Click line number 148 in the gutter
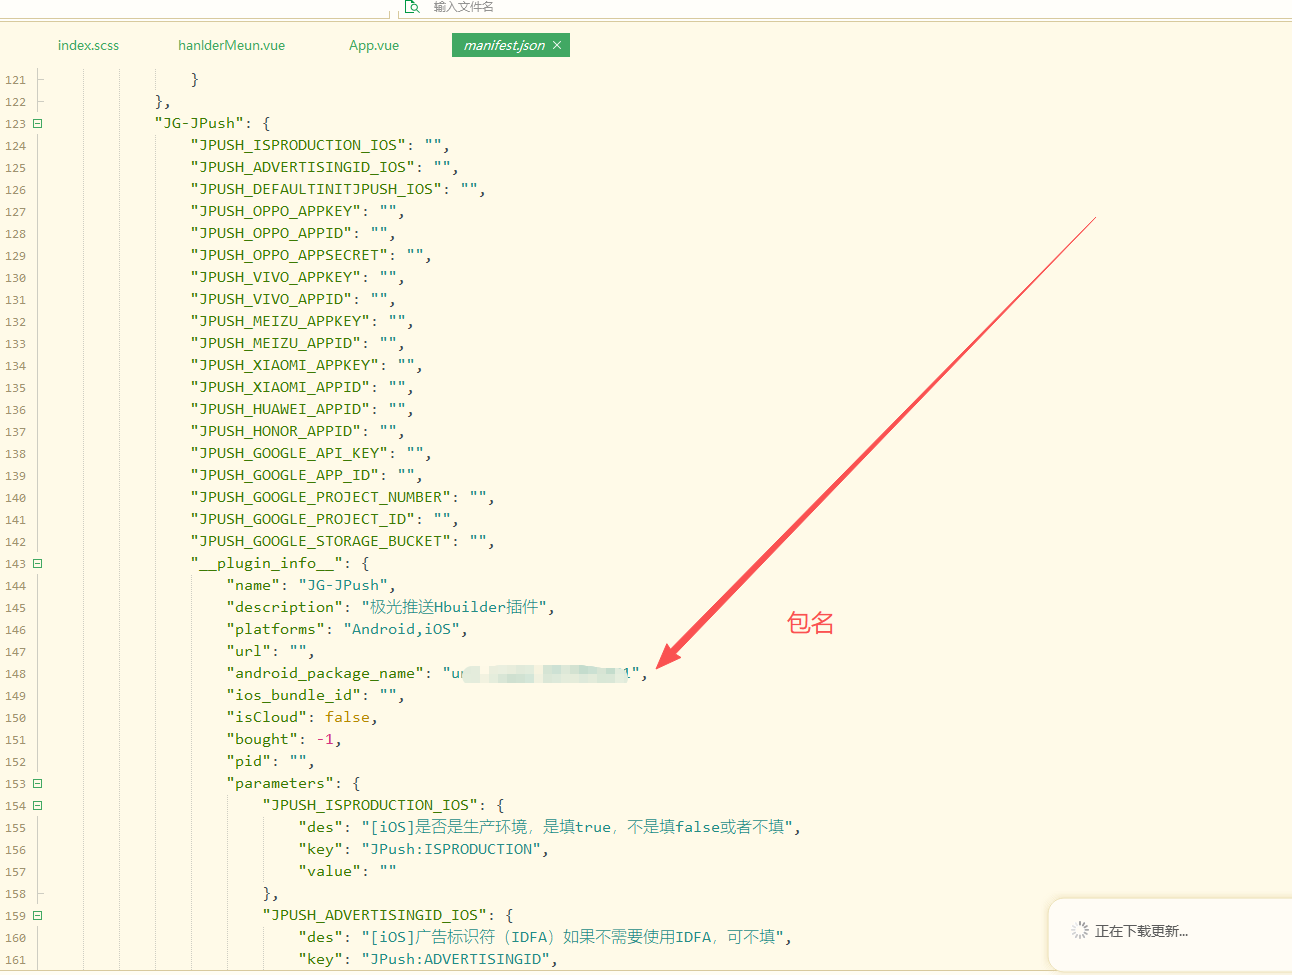The image size is (1292, 975). pos(16,674)
